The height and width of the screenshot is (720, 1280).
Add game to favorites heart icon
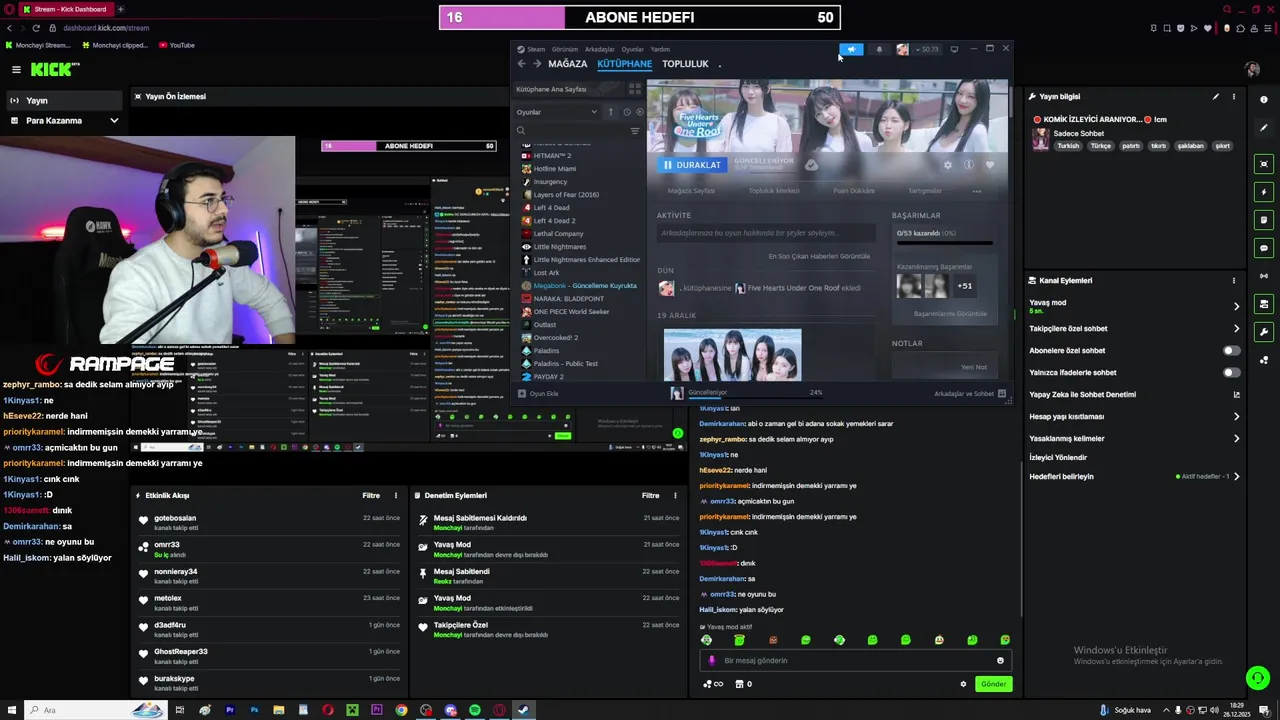point(989,165)
